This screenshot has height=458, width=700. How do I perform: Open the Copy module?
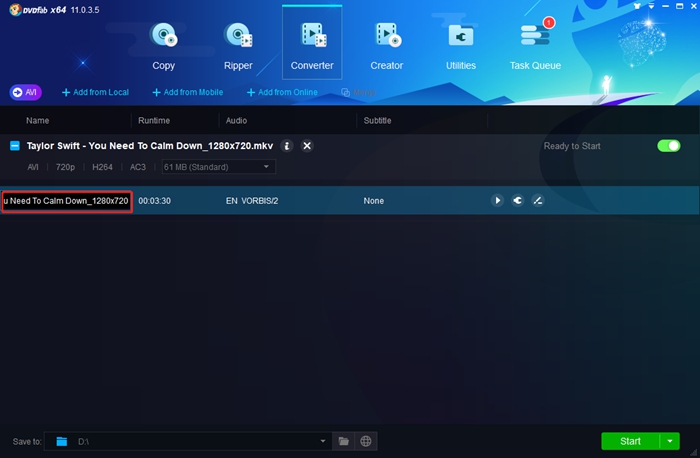click(x=163, y=45)
